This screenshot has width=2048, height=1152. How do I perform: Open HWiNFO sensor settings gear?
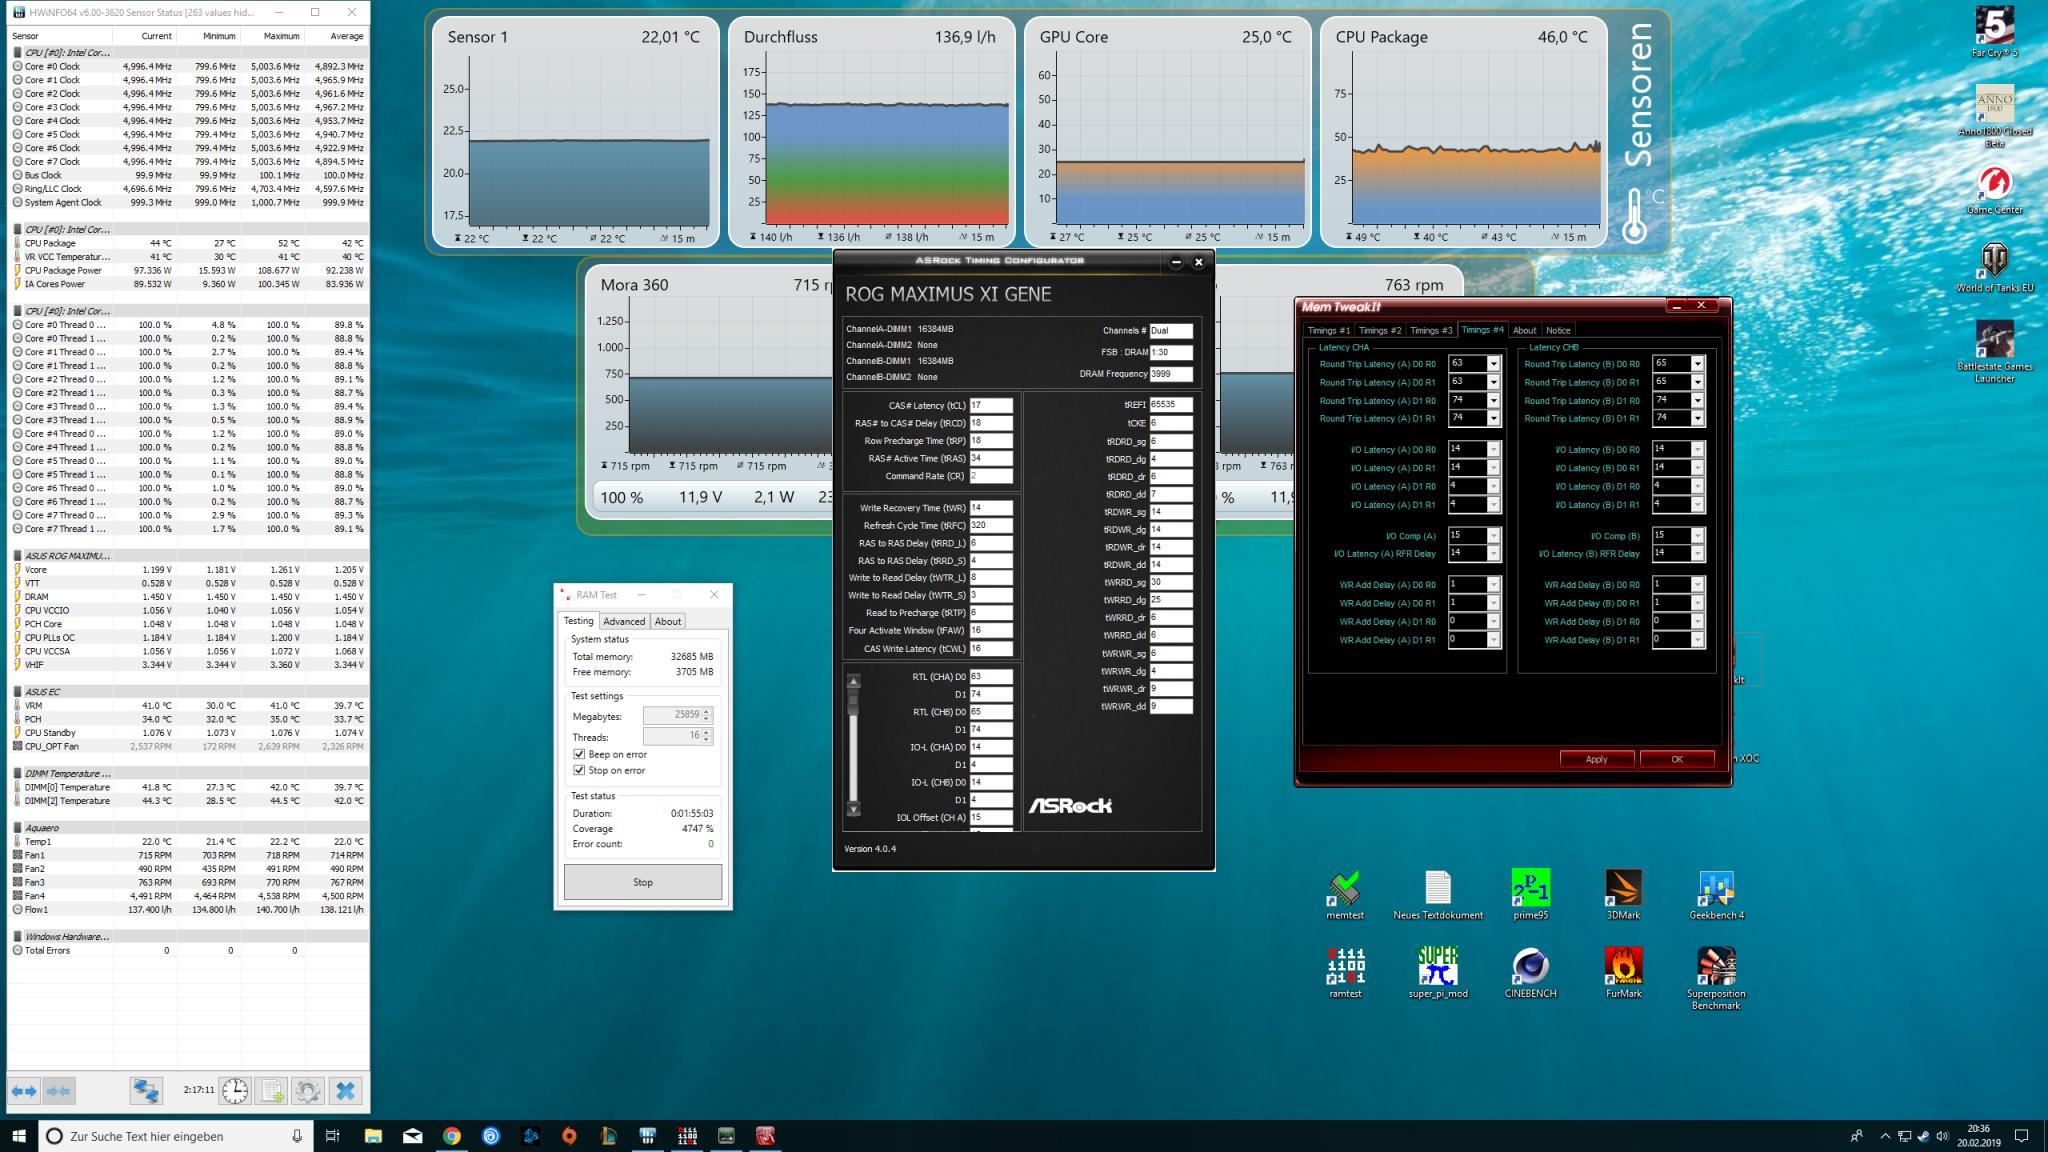click(x=308, y=1091)
